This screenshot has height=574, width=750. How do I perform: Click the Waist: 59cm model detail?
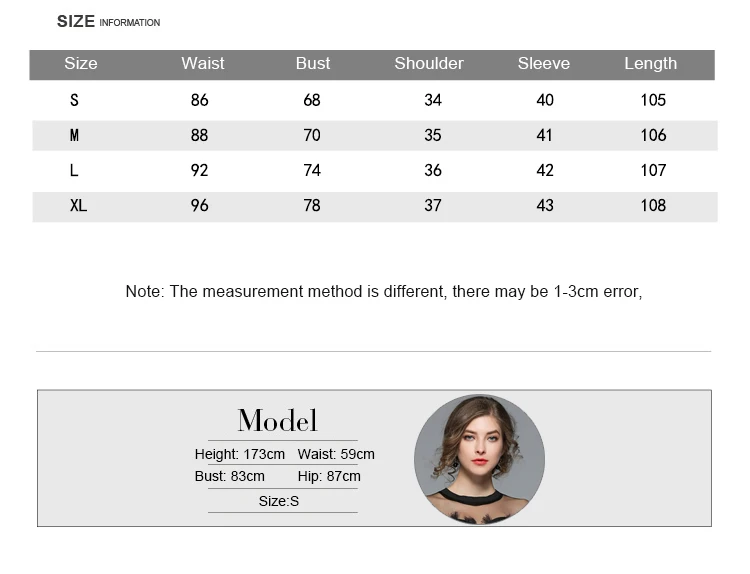click(336, 454)
